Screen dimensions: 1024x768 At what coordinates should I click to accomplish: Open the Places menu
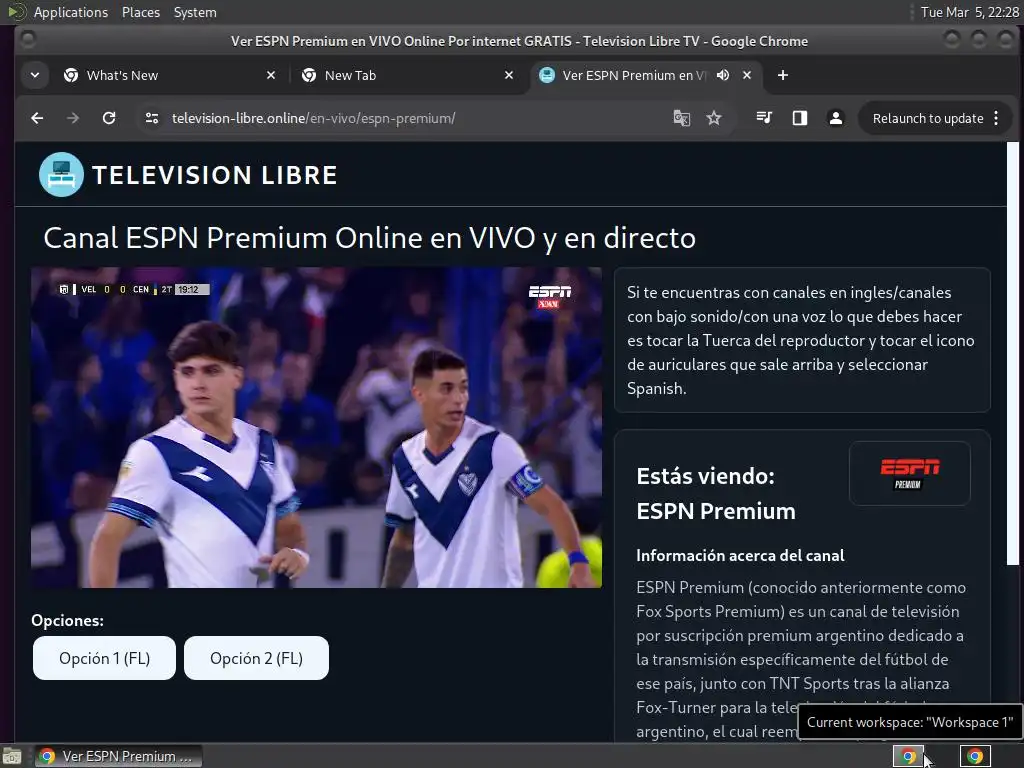141,12
